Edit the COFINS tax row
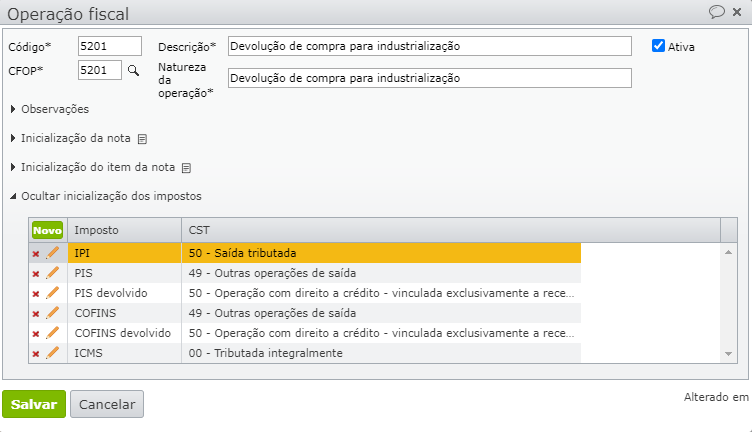The image size is (752, 432). pyautogui.click(x=53, y=313)
